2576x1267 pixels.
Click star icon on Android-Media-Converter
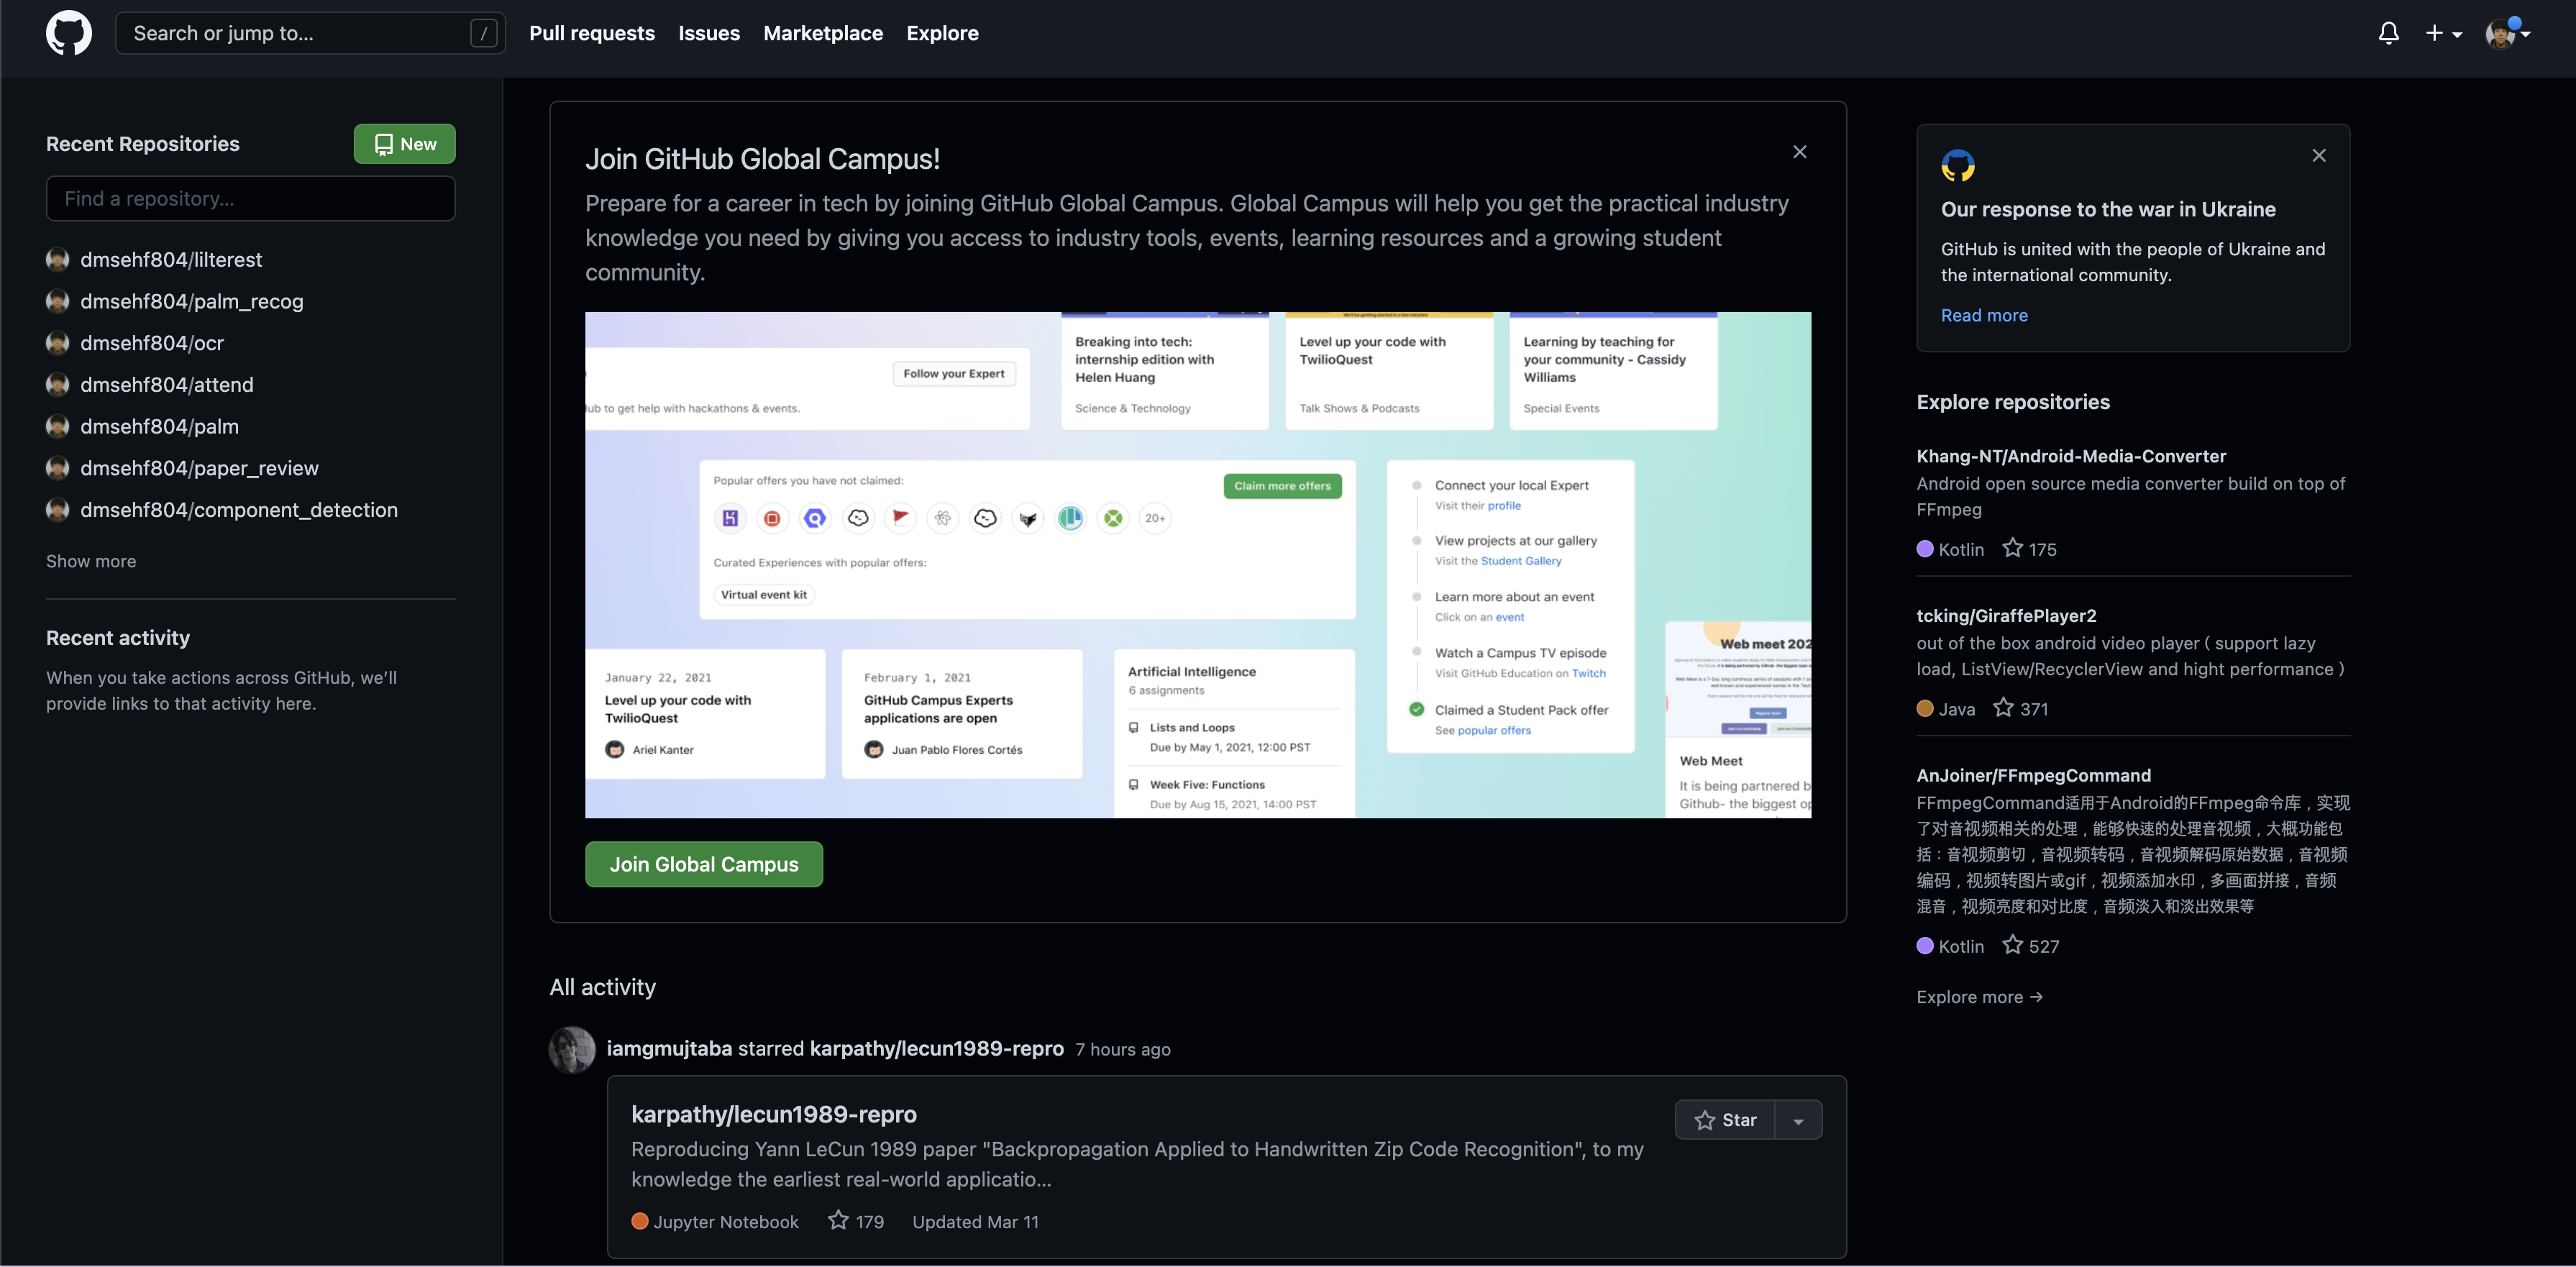click(x=2012, y=548)
